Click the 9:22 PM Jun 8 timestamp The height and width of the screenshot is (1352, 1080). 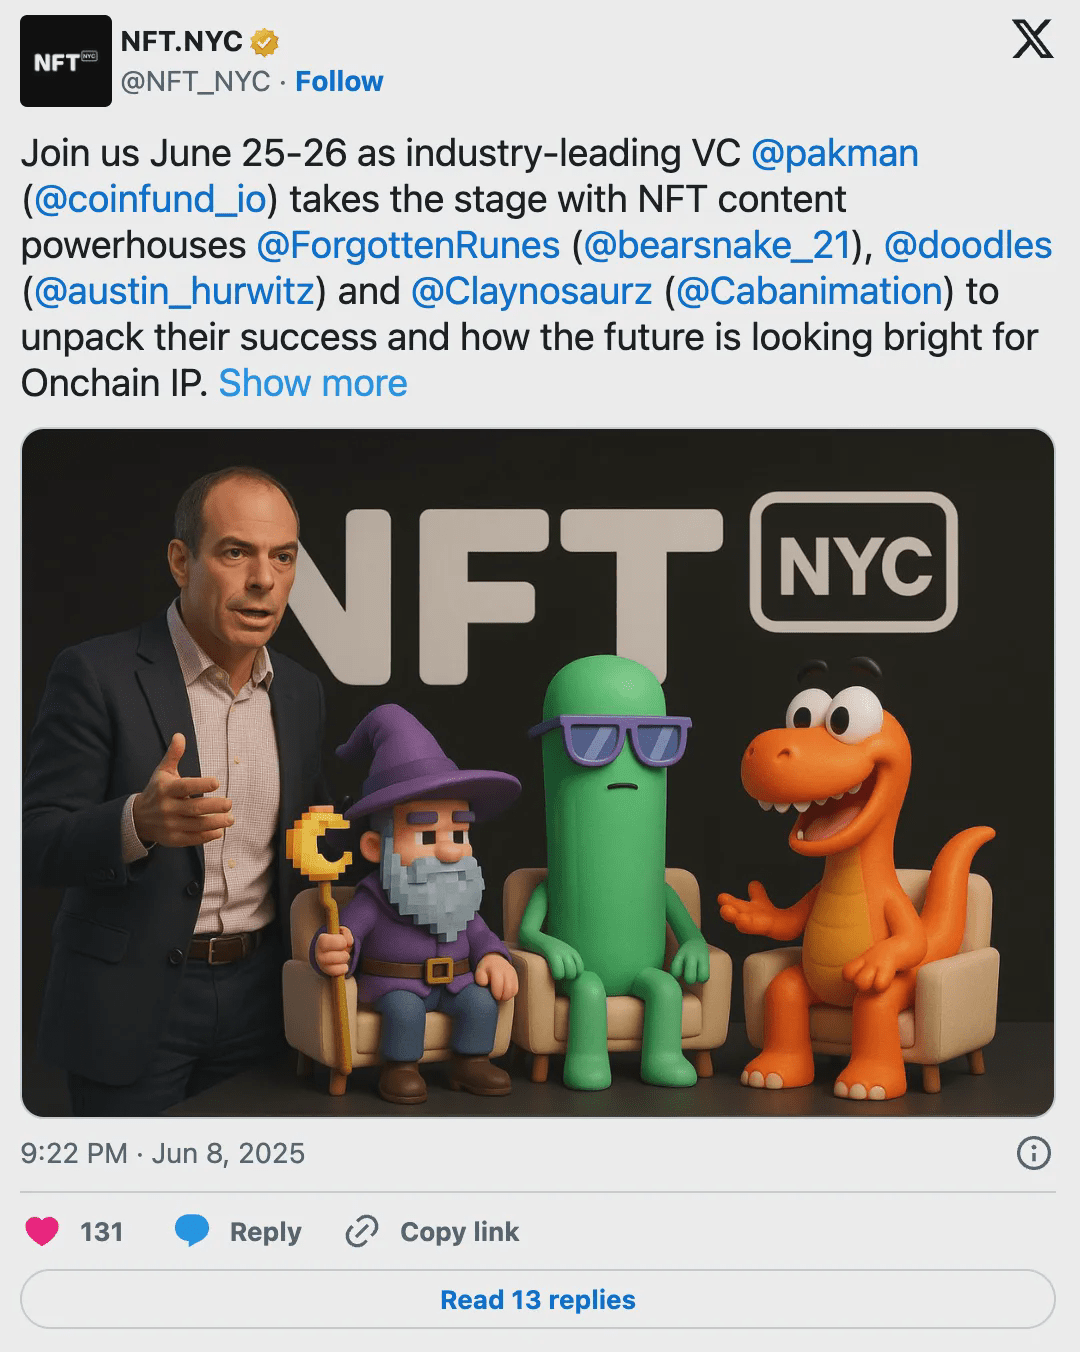point(162,1153)
